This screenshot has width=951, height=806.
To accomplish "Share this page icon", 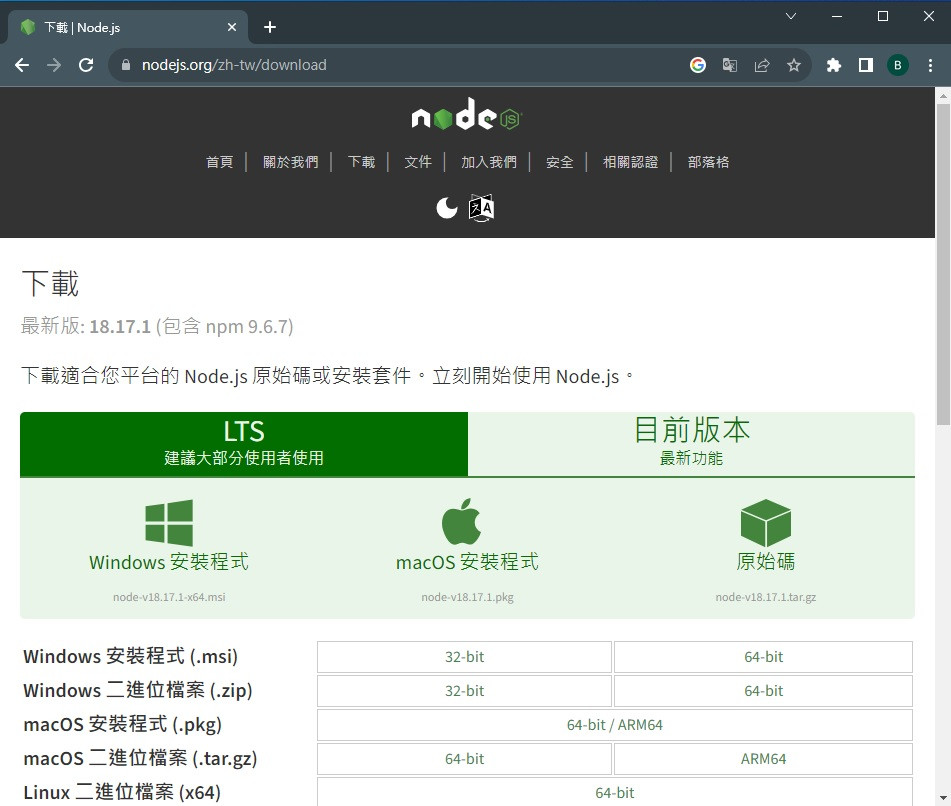I will [762, 65].
